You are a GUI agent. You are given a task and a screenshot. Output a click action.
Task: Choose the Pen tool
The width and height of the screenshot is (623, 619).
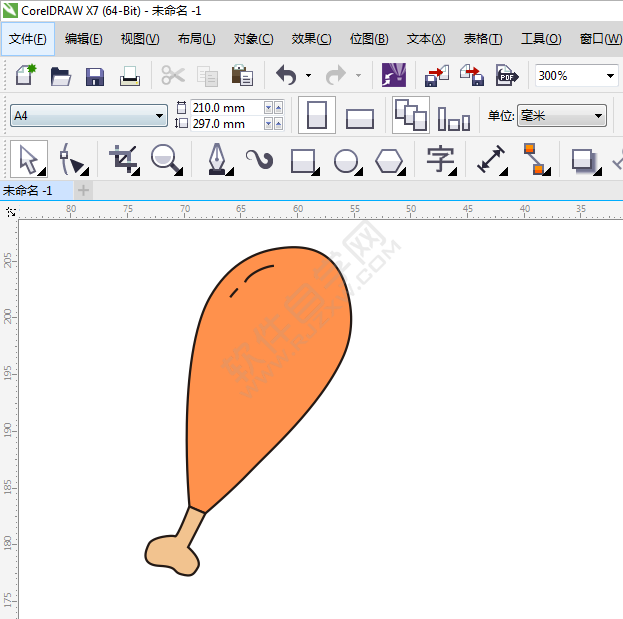[217, 160]
